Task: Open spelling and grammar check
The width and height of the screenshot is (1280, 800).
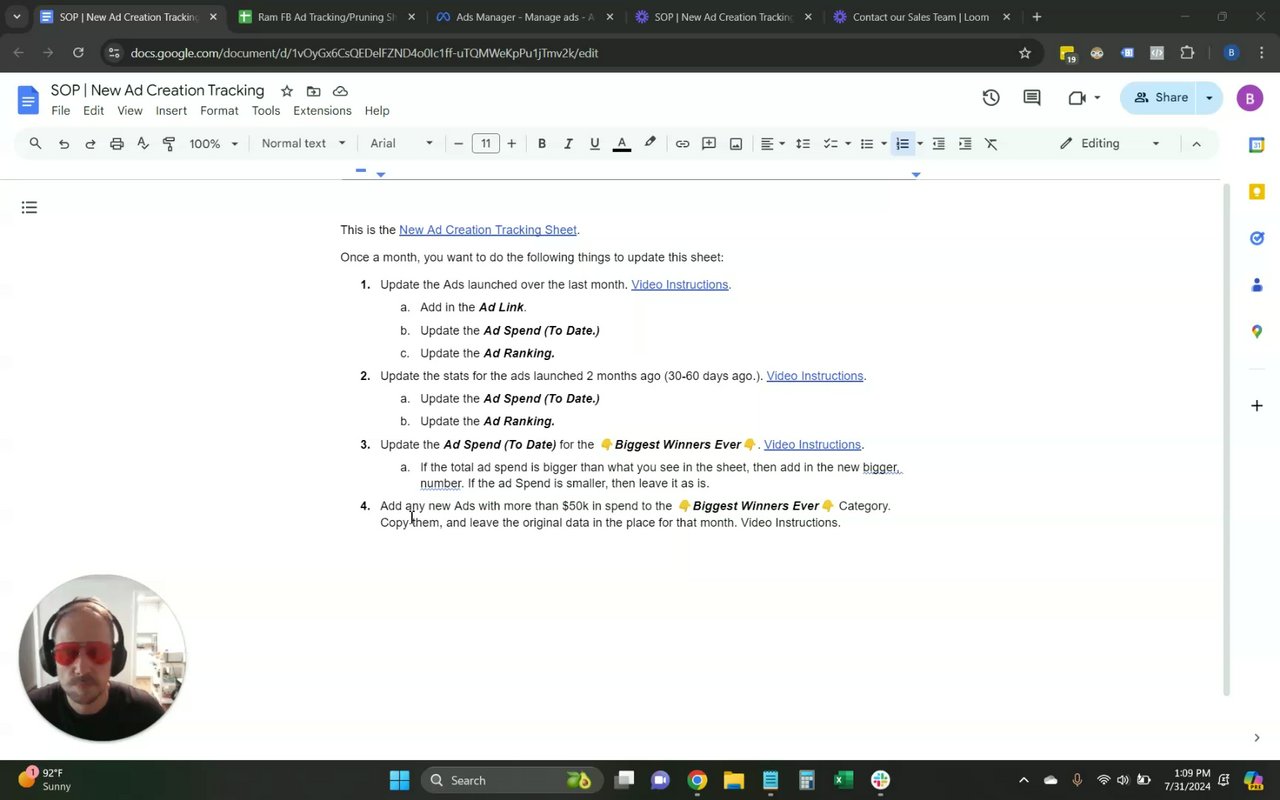Action: [142, 144]
